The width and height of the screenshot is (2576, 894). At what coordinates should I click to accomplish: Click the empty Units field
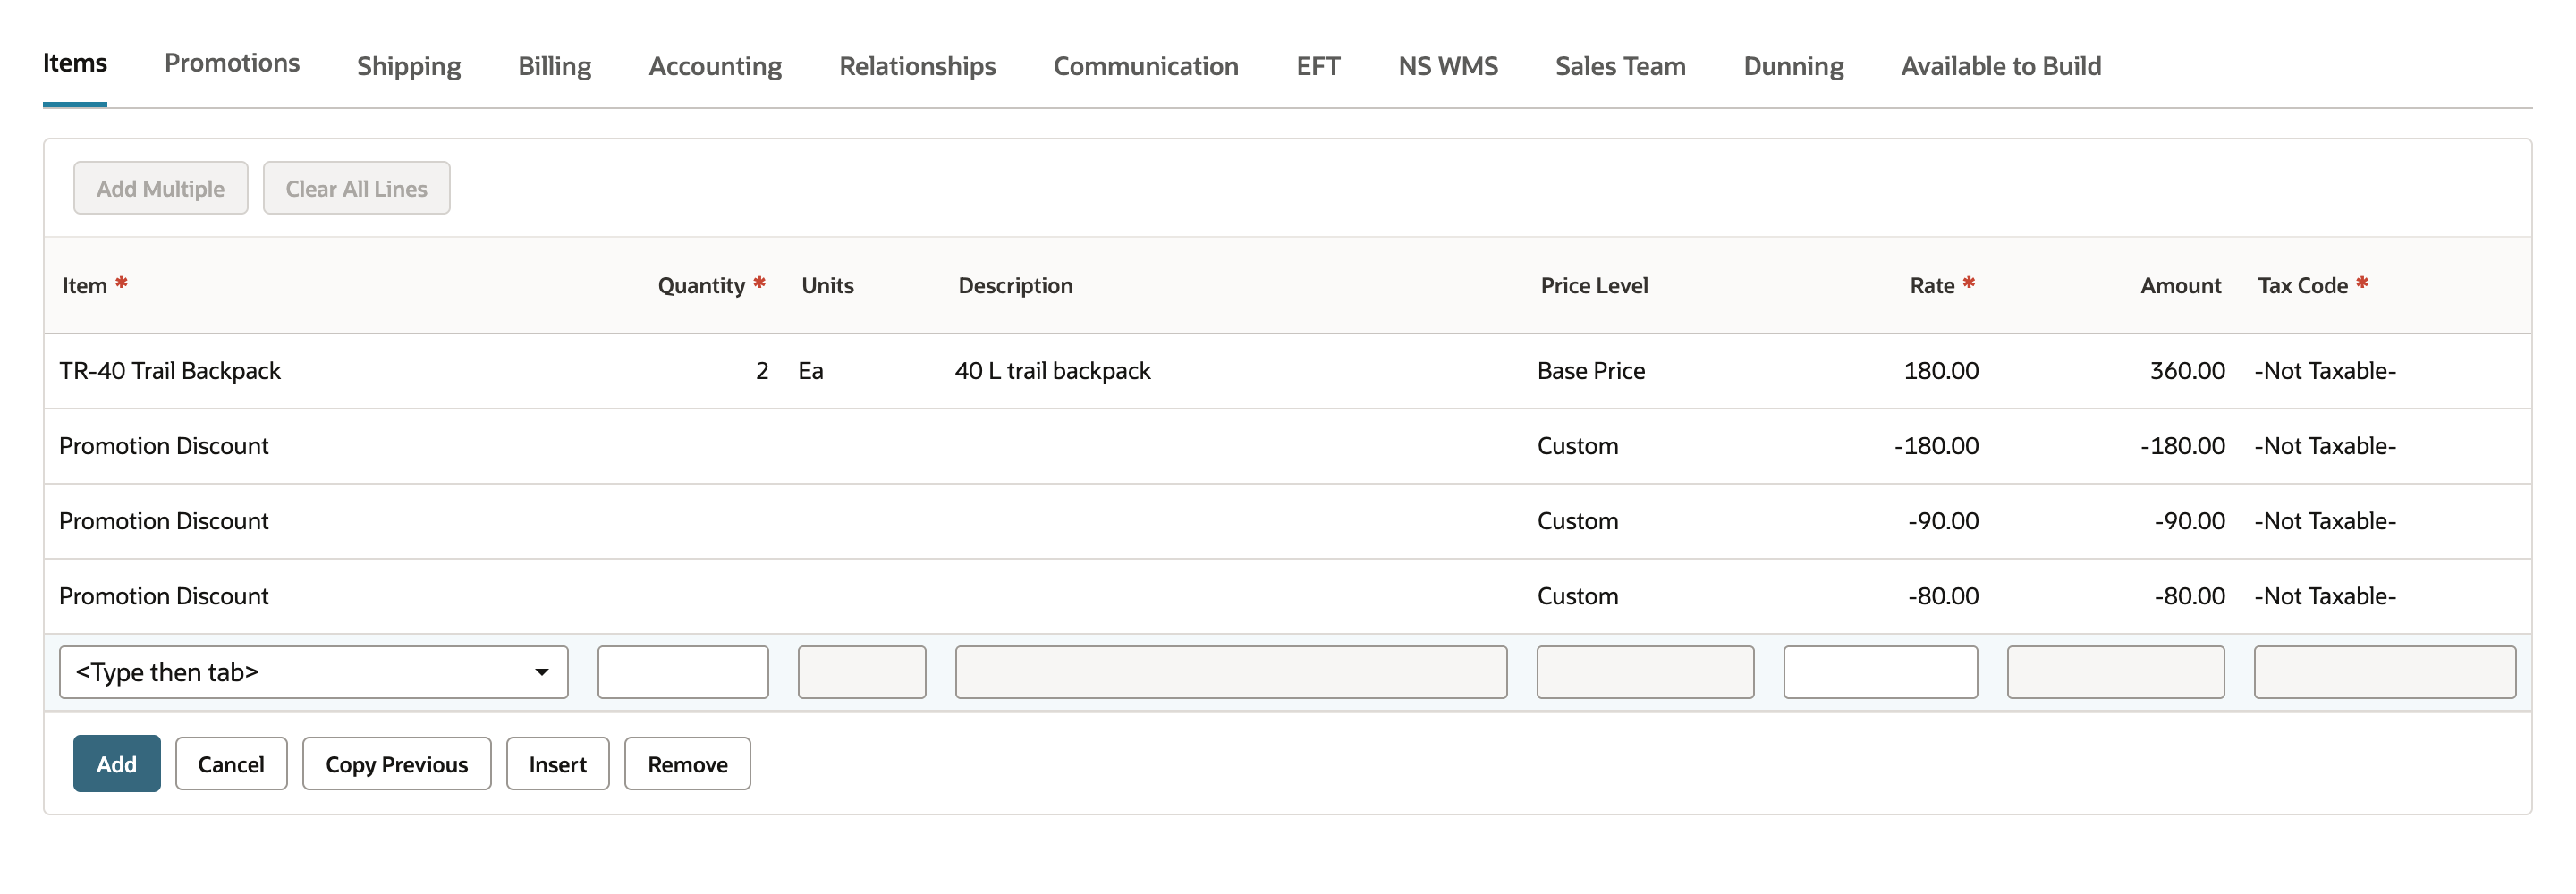click(x=861, y=672)
